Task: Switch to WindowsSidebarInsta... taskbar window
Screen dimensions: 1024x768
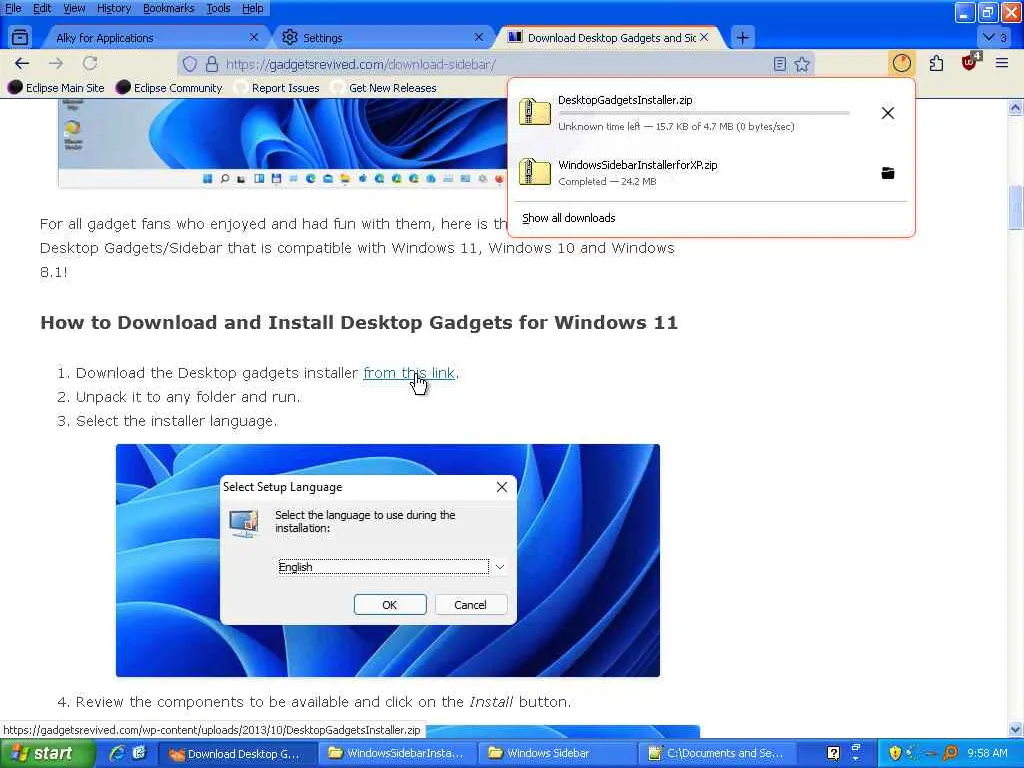Action: (400, 754)
